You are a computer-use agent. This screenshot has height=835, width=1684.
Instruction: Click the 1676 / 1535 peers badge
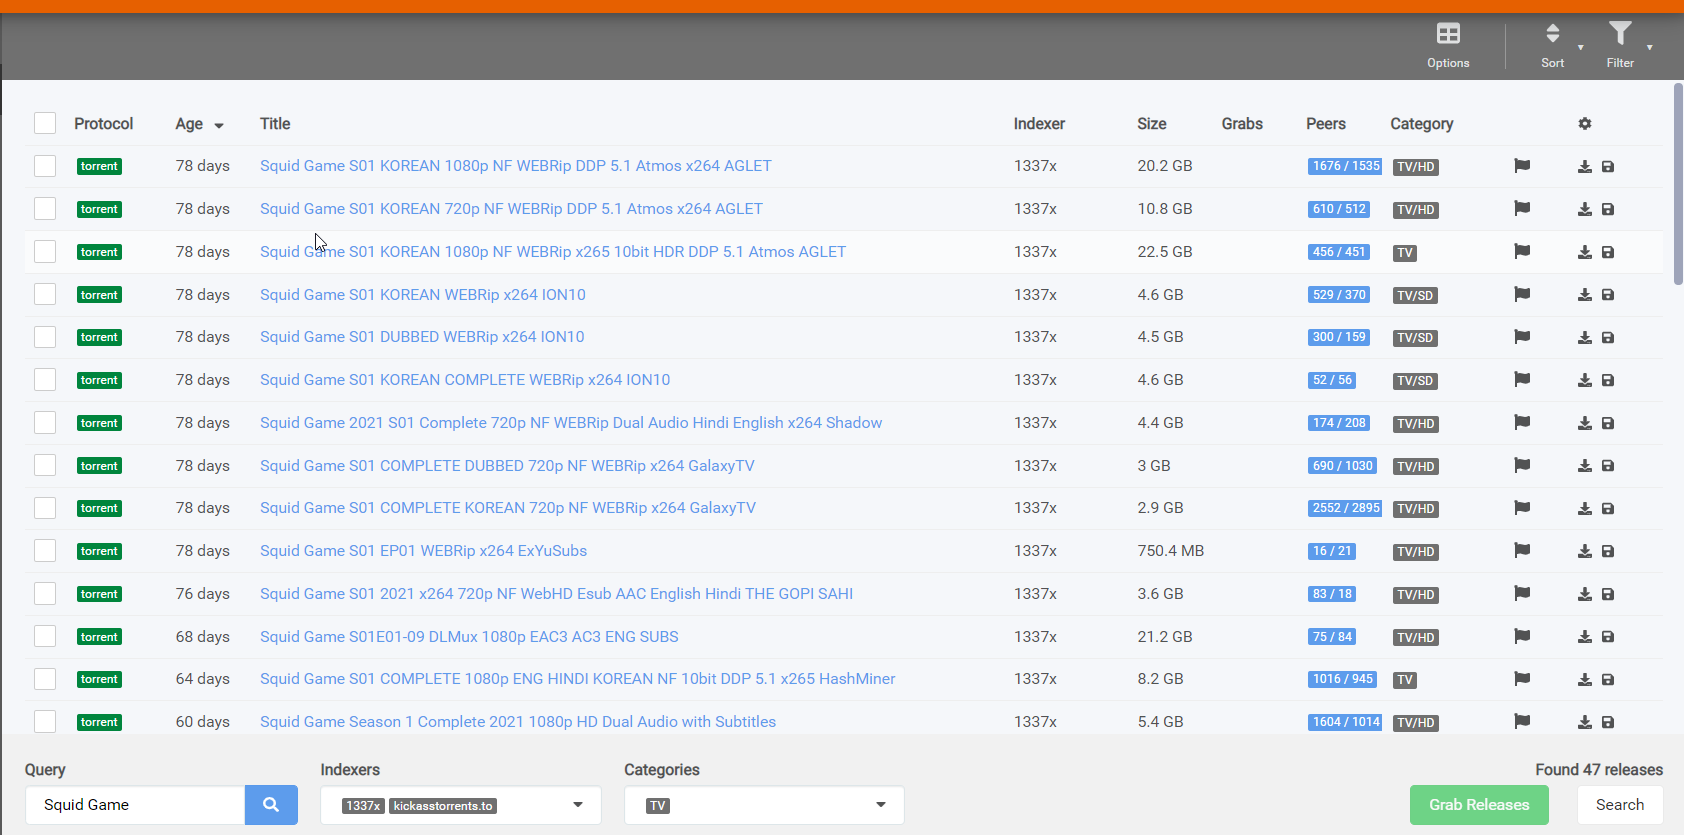(1345, 166)
